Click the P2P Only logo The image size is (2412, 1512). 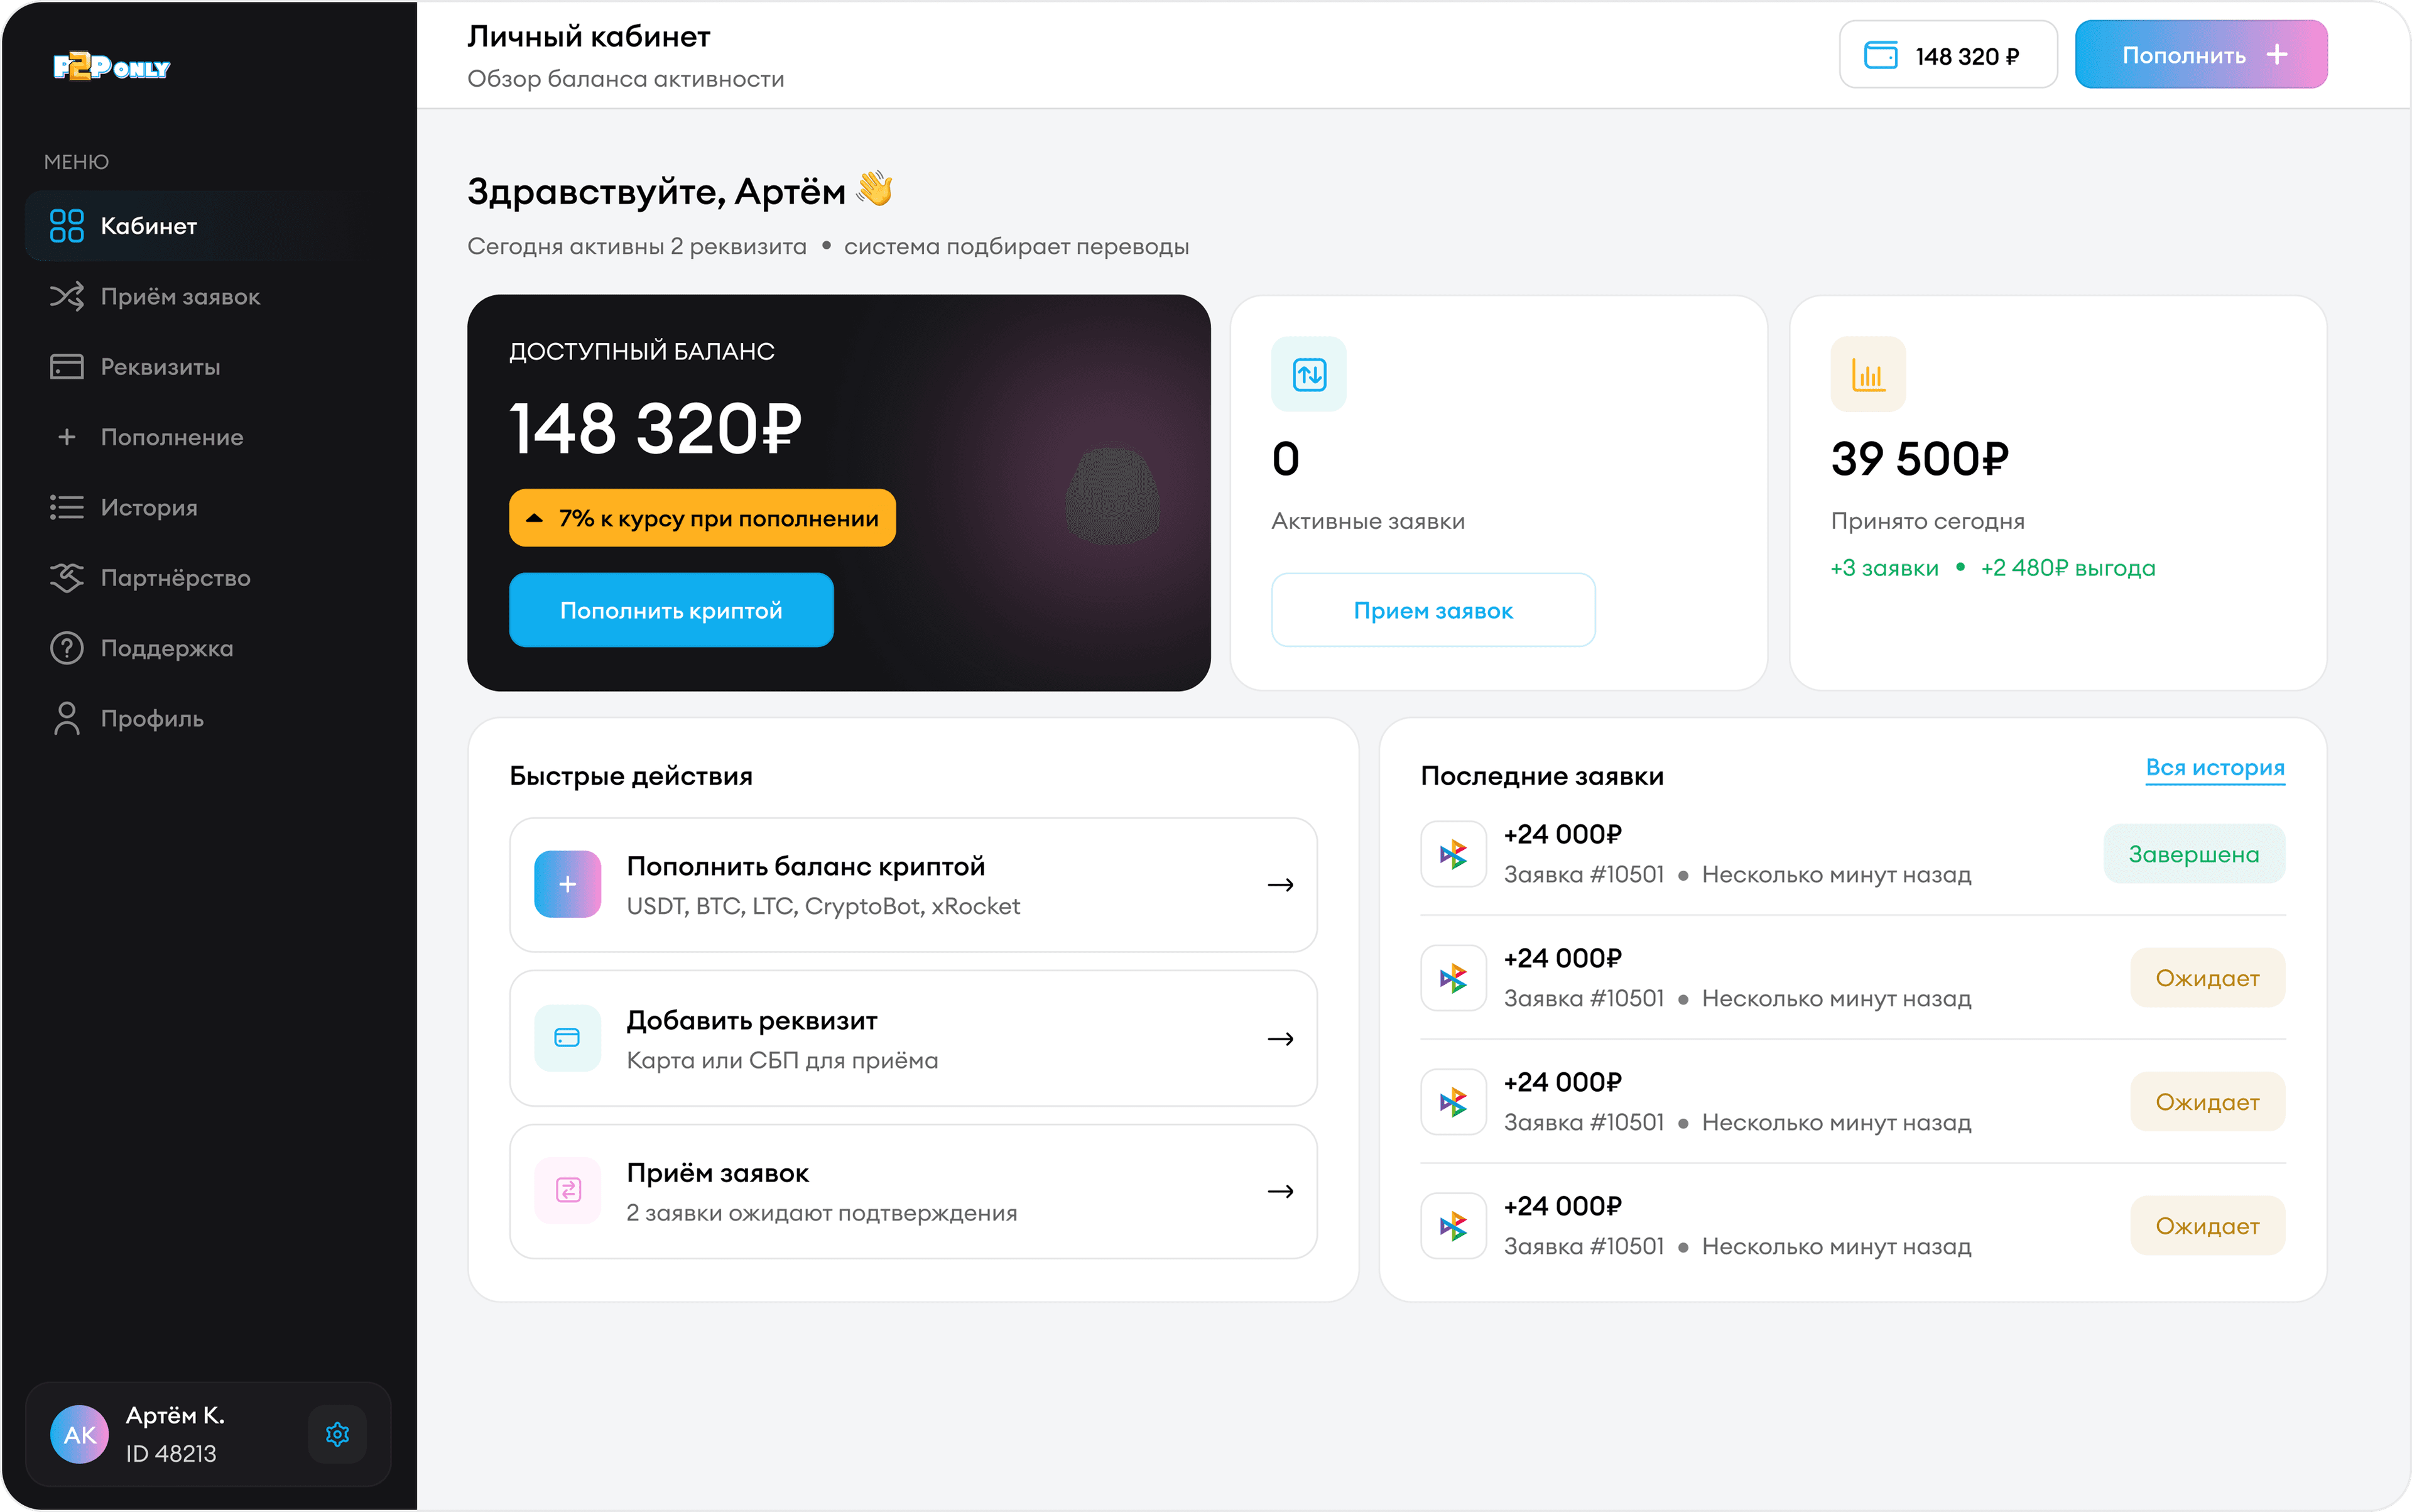coord(111,67)
